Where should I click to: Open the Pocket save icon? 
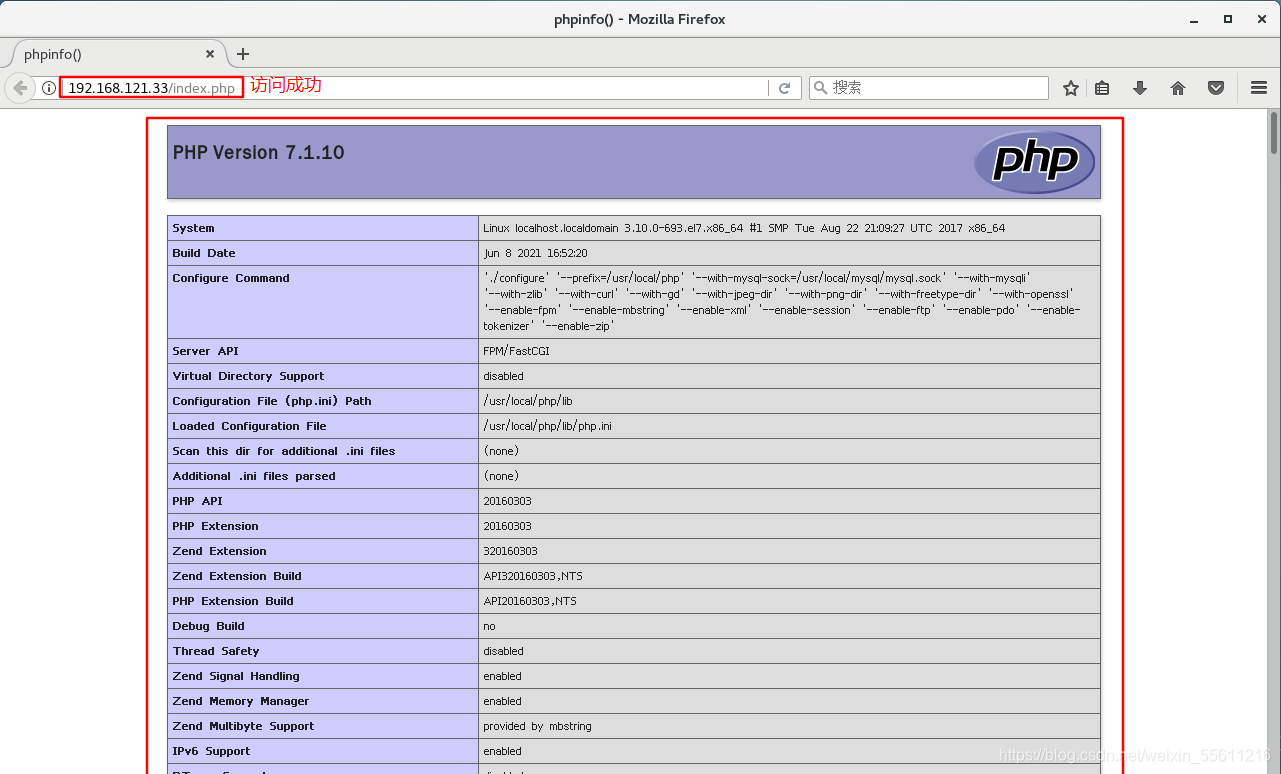coord(1216,88)
